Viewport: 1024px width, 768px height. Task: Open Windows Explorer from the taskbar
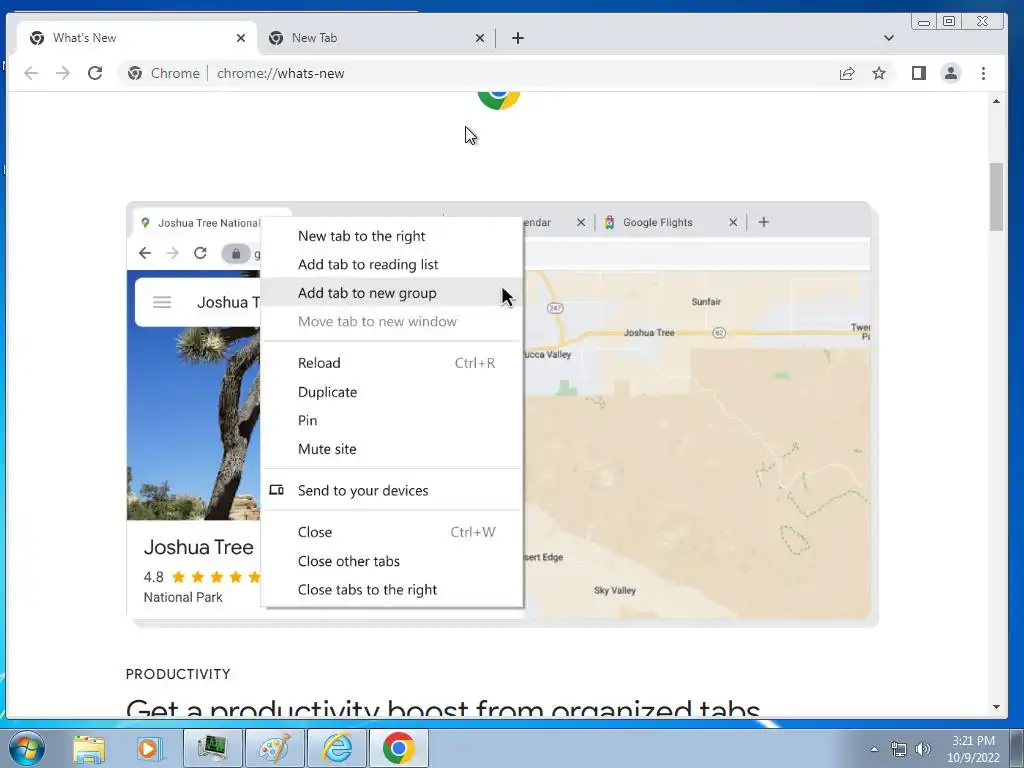pos(89,749)
